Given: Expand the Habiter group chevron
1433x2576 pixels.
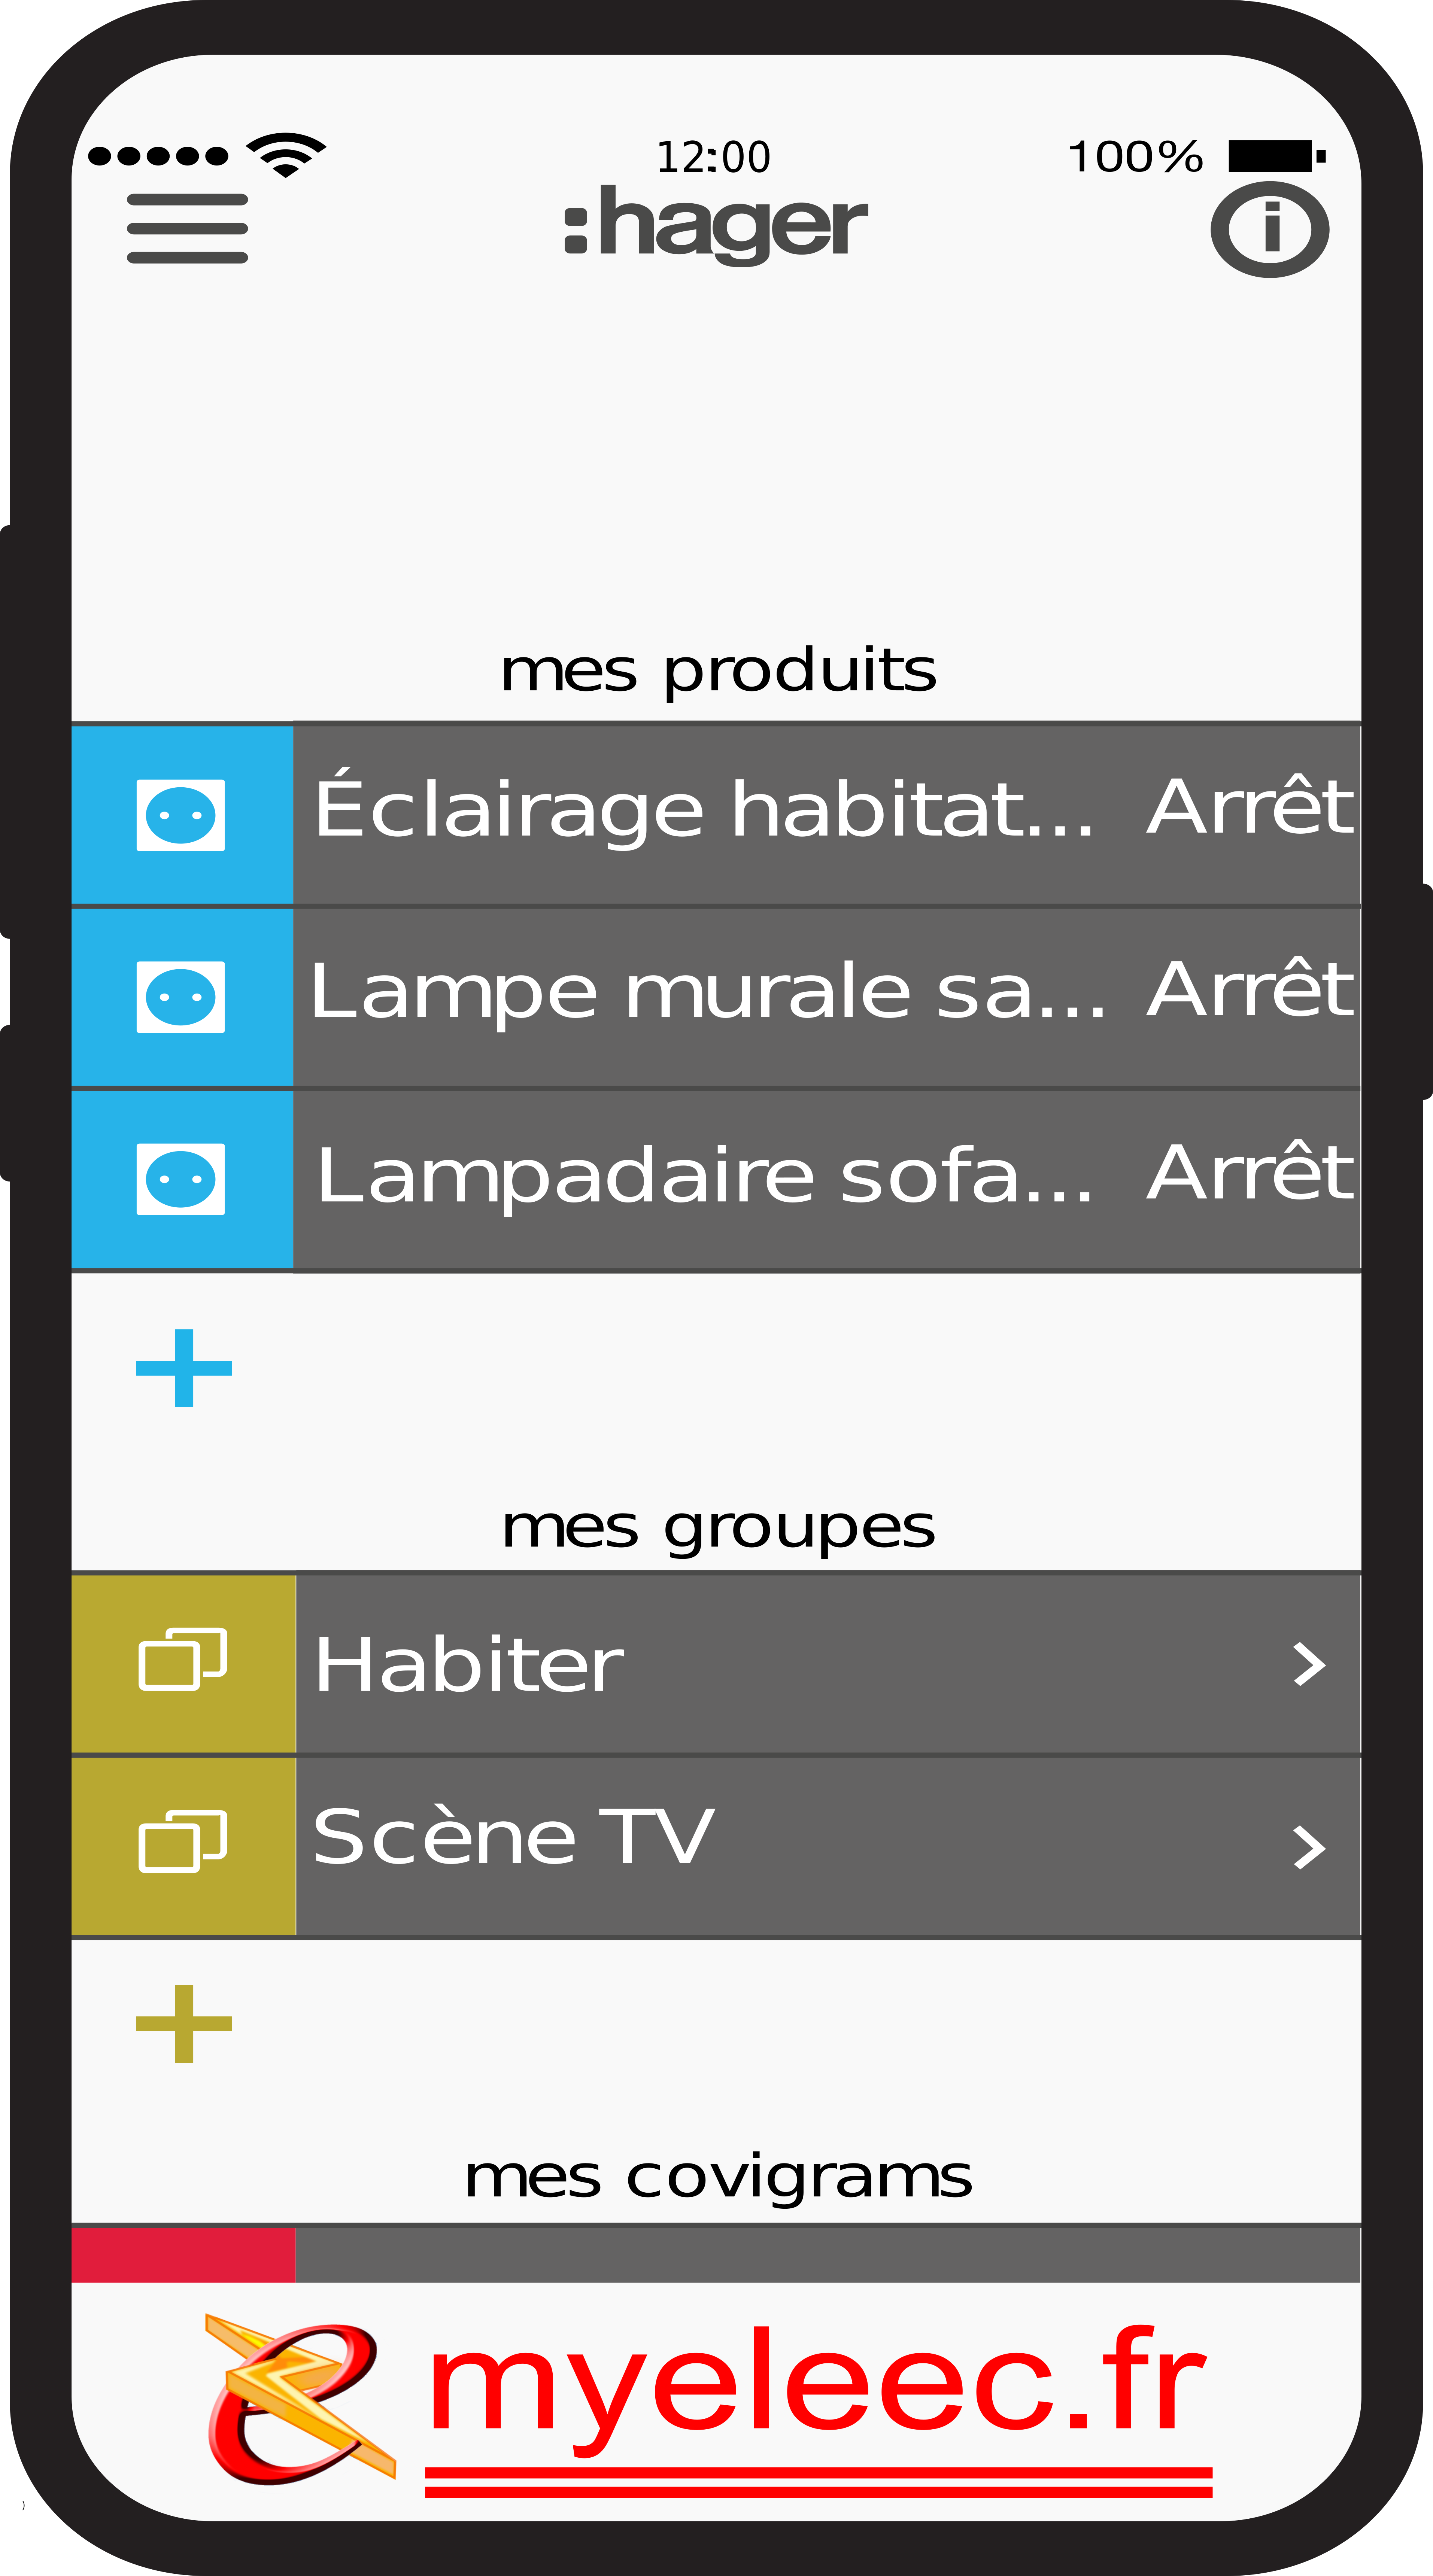Looking at the screenshot, I should [x=1309, y=1664].
